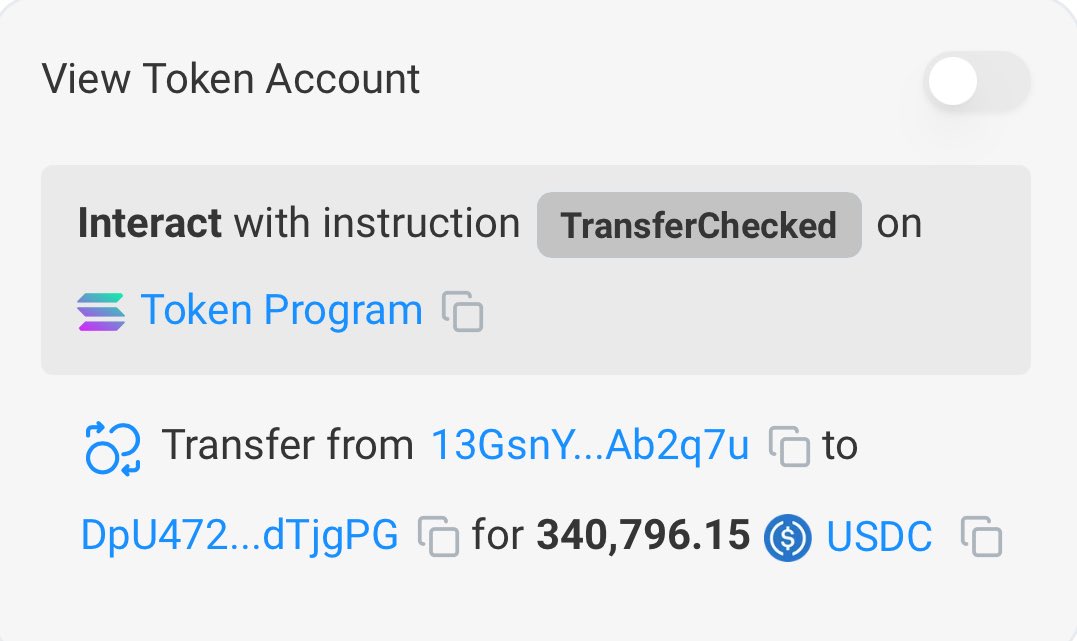1077x641 pixels.
Task: Open recipient address DpU472...dTjgPG
Action: 240,535
